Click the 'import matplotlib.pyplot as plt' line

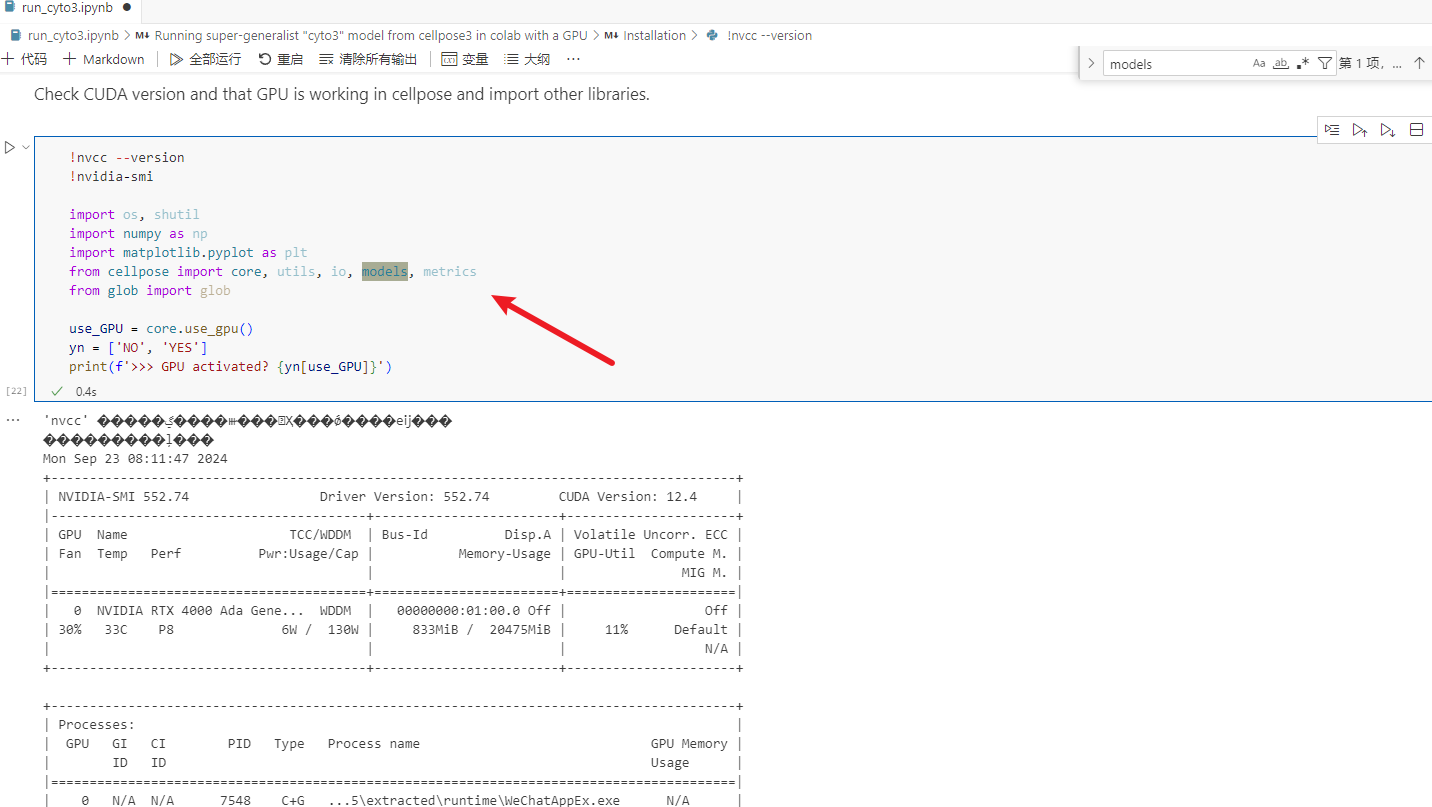coord(188,252)
